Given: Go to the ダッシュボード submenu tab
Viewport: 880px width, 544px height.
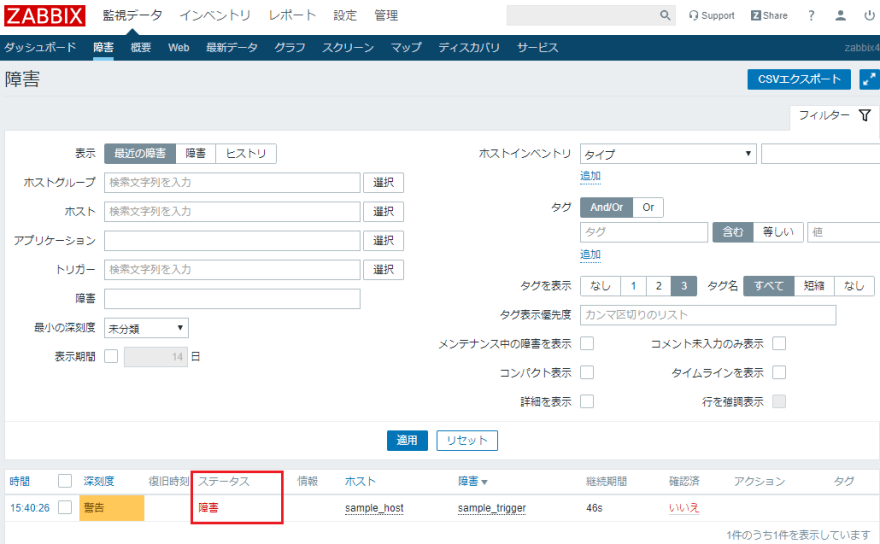Looking at the screenshot, I should 40,48.
